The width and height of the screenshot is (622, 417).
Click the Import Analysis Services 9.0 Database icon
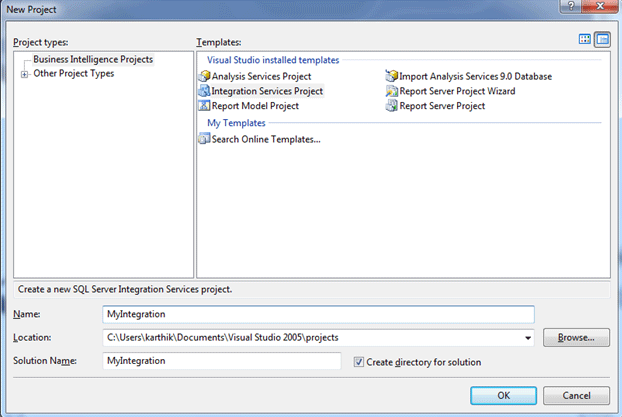392,76
